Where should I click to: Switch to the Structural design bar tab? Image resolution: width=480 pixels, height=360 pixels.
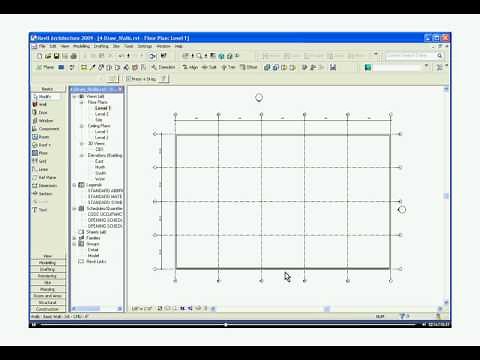pyautogui.click(x=48, y=303)
